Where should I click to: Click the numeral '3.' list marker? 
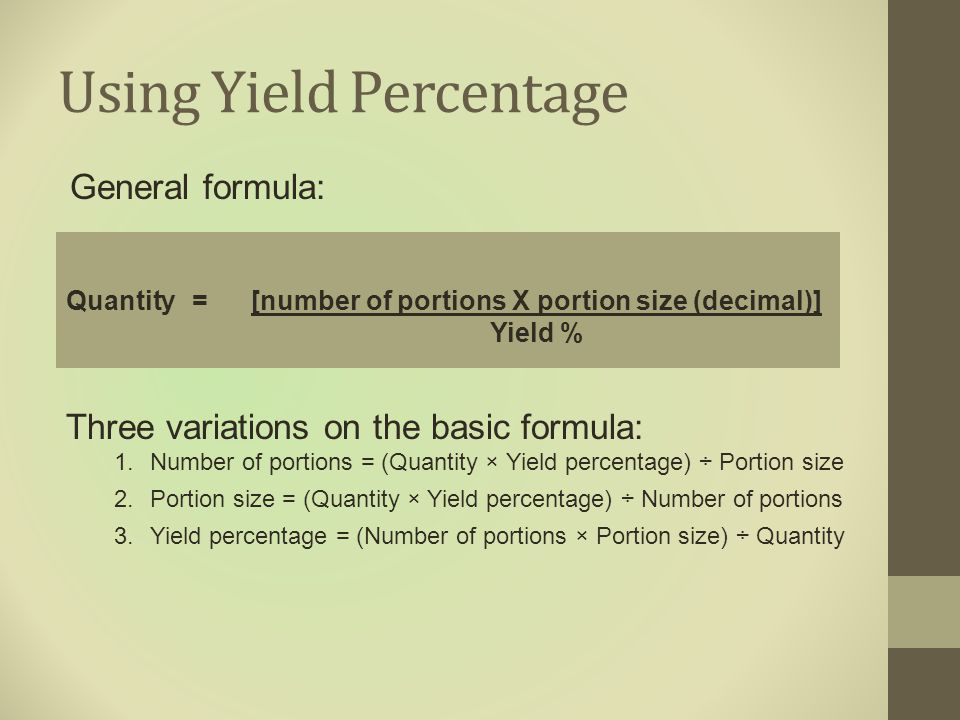(x=124, y=536)
